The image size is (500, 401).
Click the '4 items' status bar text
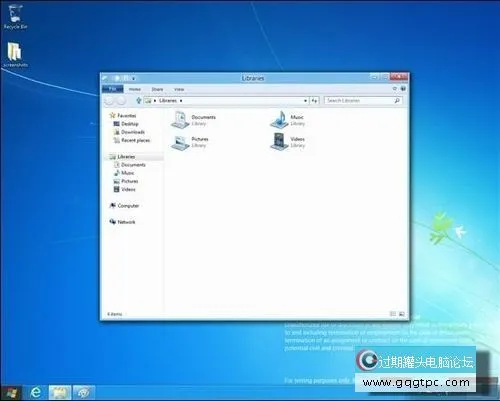(115, 314)
